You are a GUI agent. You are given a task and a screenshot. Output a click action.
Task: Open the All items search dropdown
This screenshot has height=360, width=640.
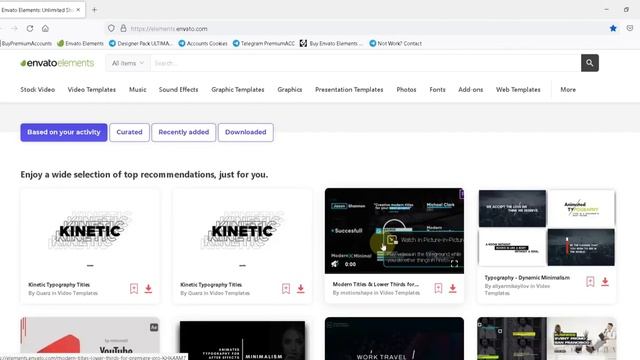(x=128, y=63)
